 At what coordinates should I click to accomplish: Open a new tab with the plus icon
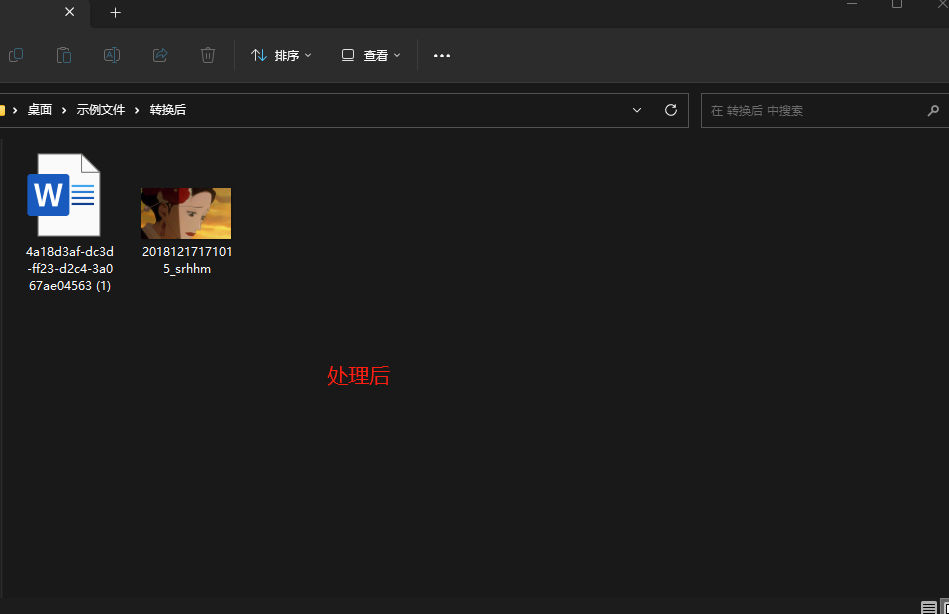[x=115, y=13]
